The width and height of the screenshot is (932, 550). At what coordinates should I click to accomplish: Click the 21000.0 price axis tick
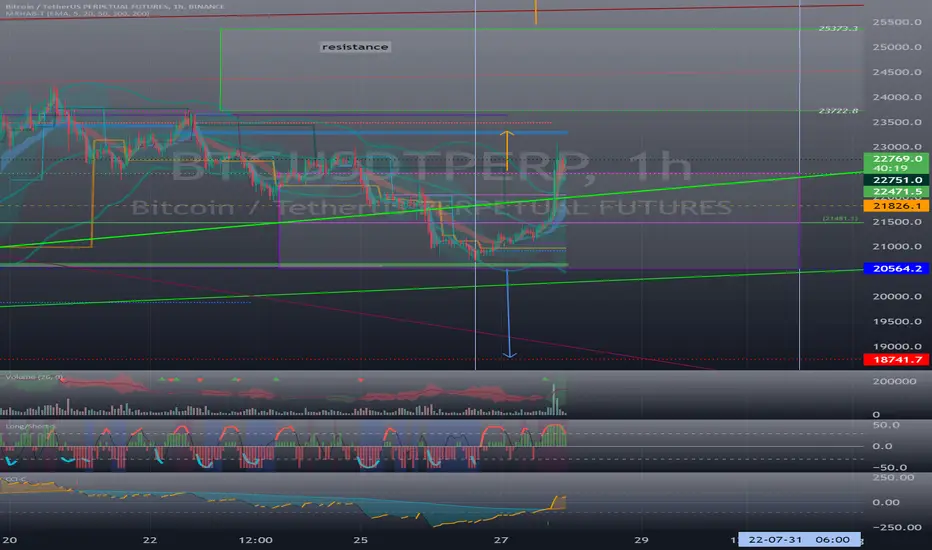[x=897, y=247]
